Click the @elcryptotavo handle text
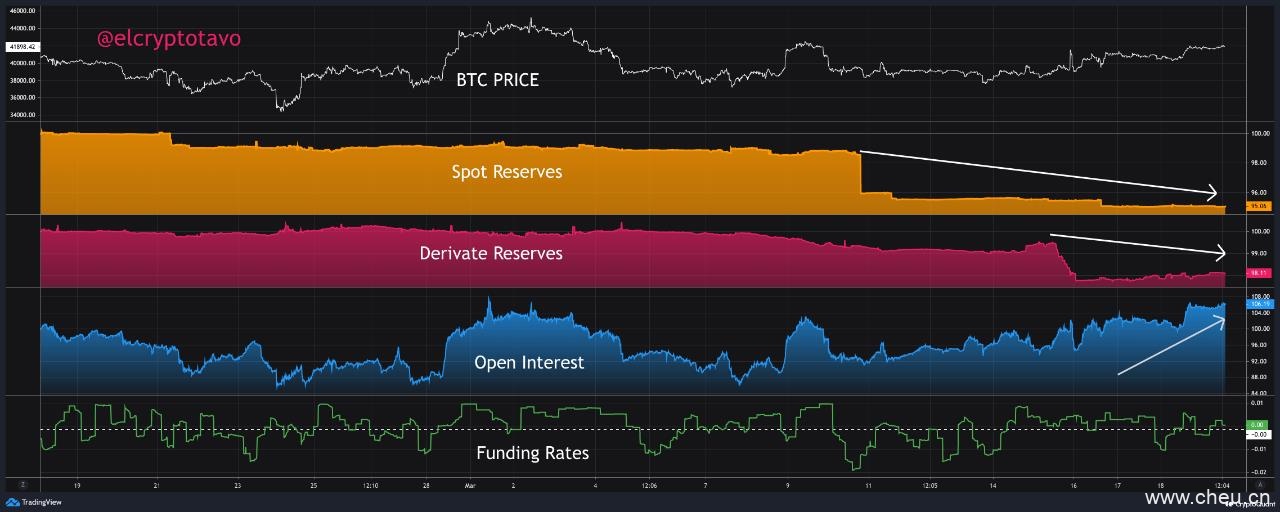Viewport: 1280px width, 512px height. coord(168,39)
